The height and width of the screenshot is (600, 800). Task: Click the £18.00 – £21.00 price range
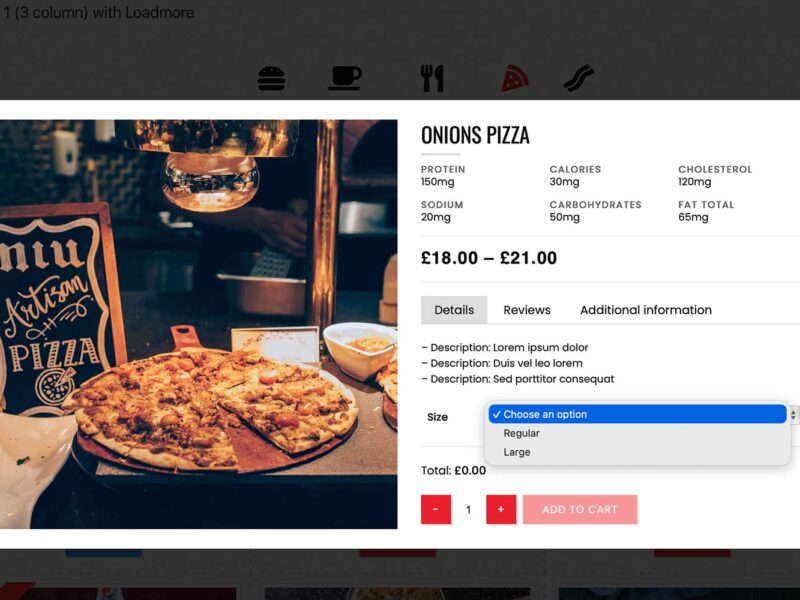[x=489, y=258]
